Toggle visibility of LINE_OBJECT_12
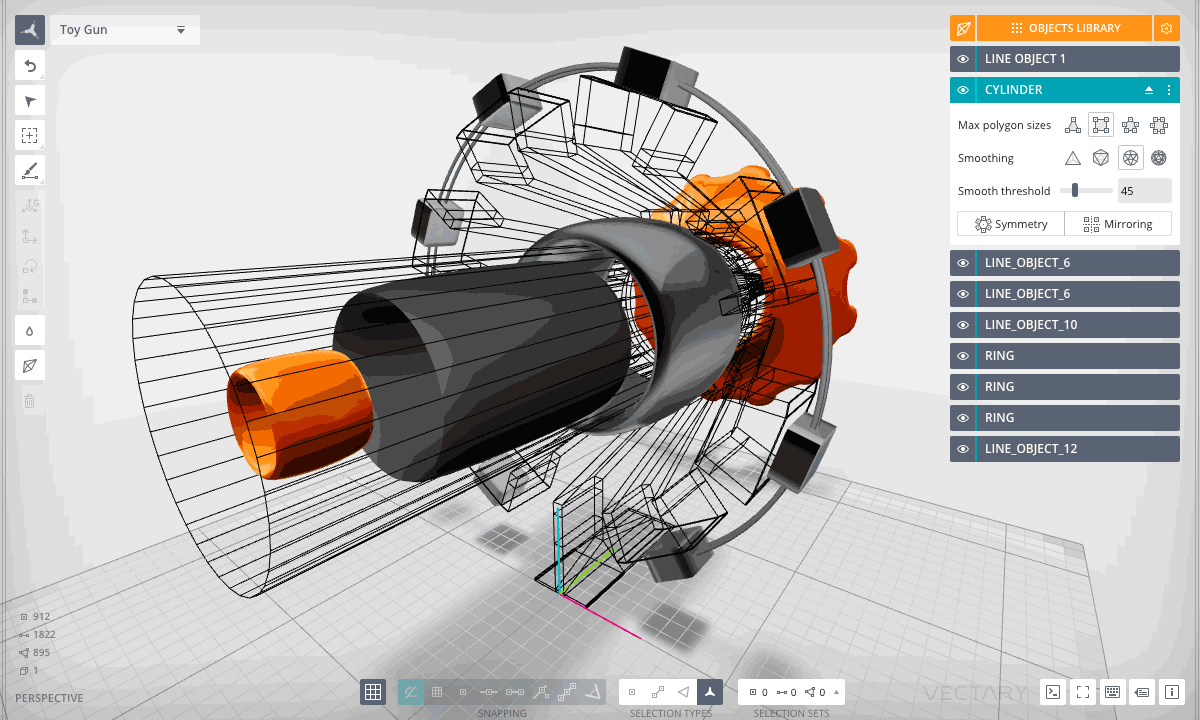The image size is (1200, 720). tap(962, 448)
